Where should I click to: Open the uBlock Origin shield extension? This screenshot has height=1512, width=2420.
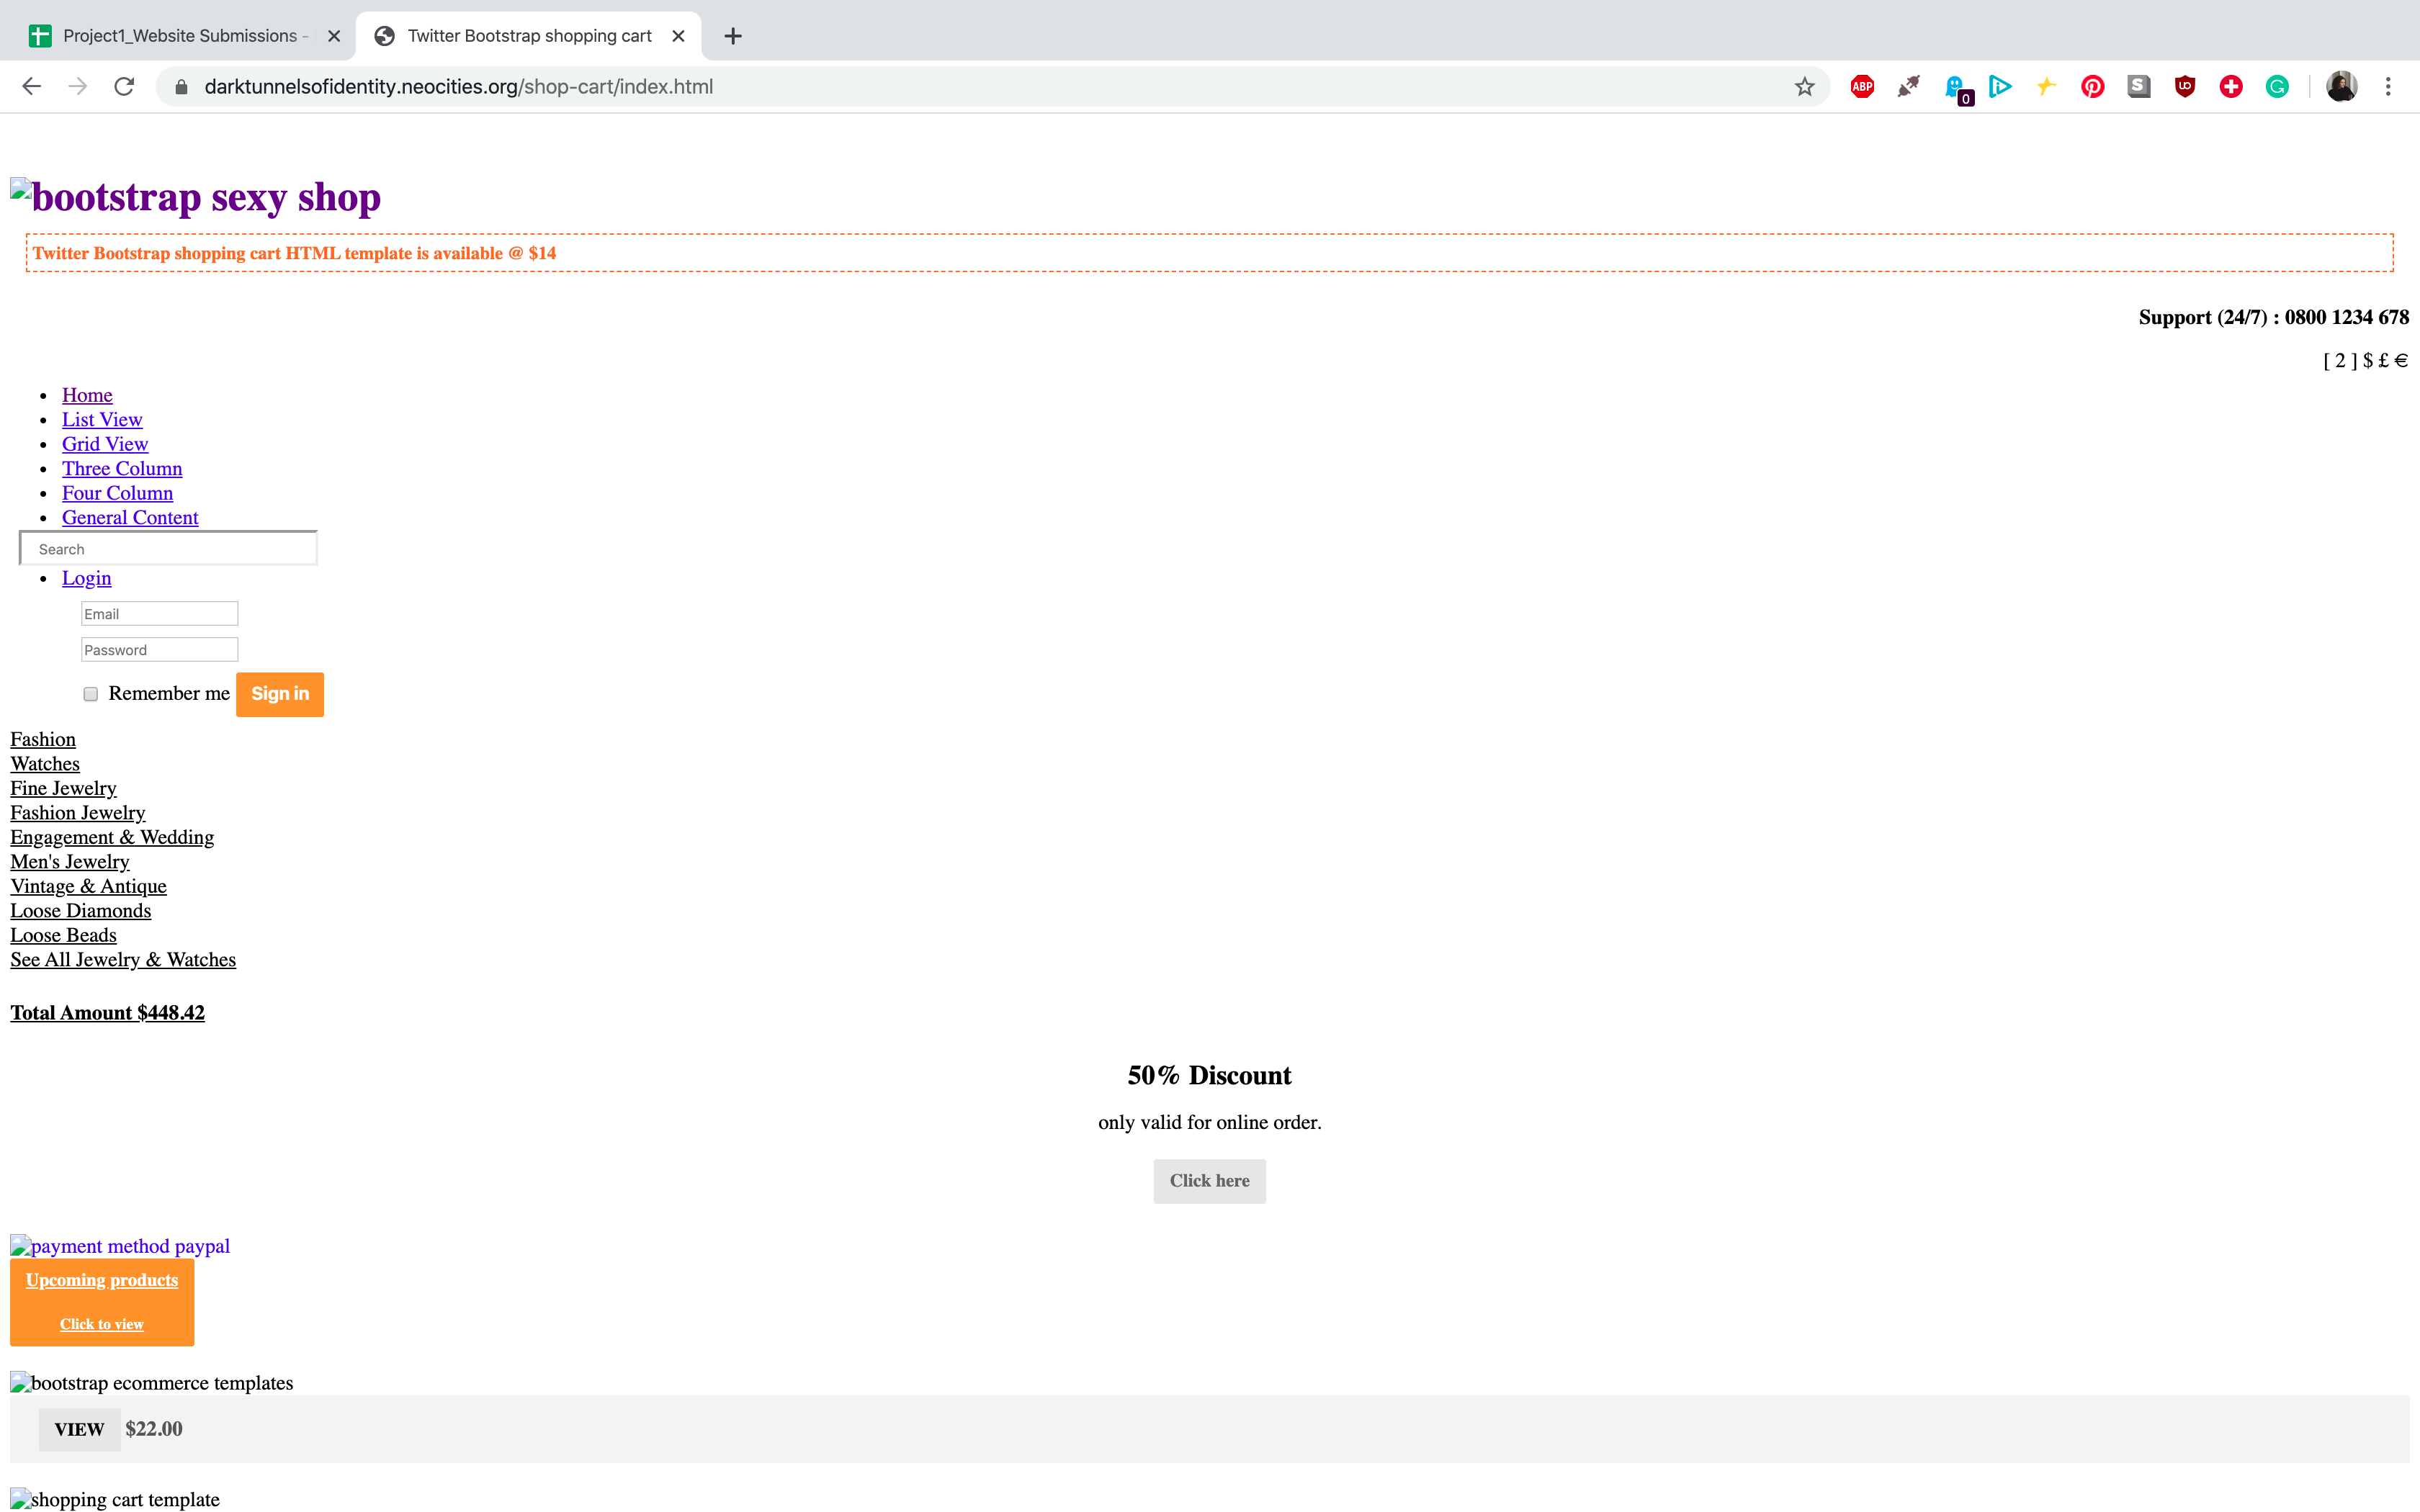point(2185,87)
